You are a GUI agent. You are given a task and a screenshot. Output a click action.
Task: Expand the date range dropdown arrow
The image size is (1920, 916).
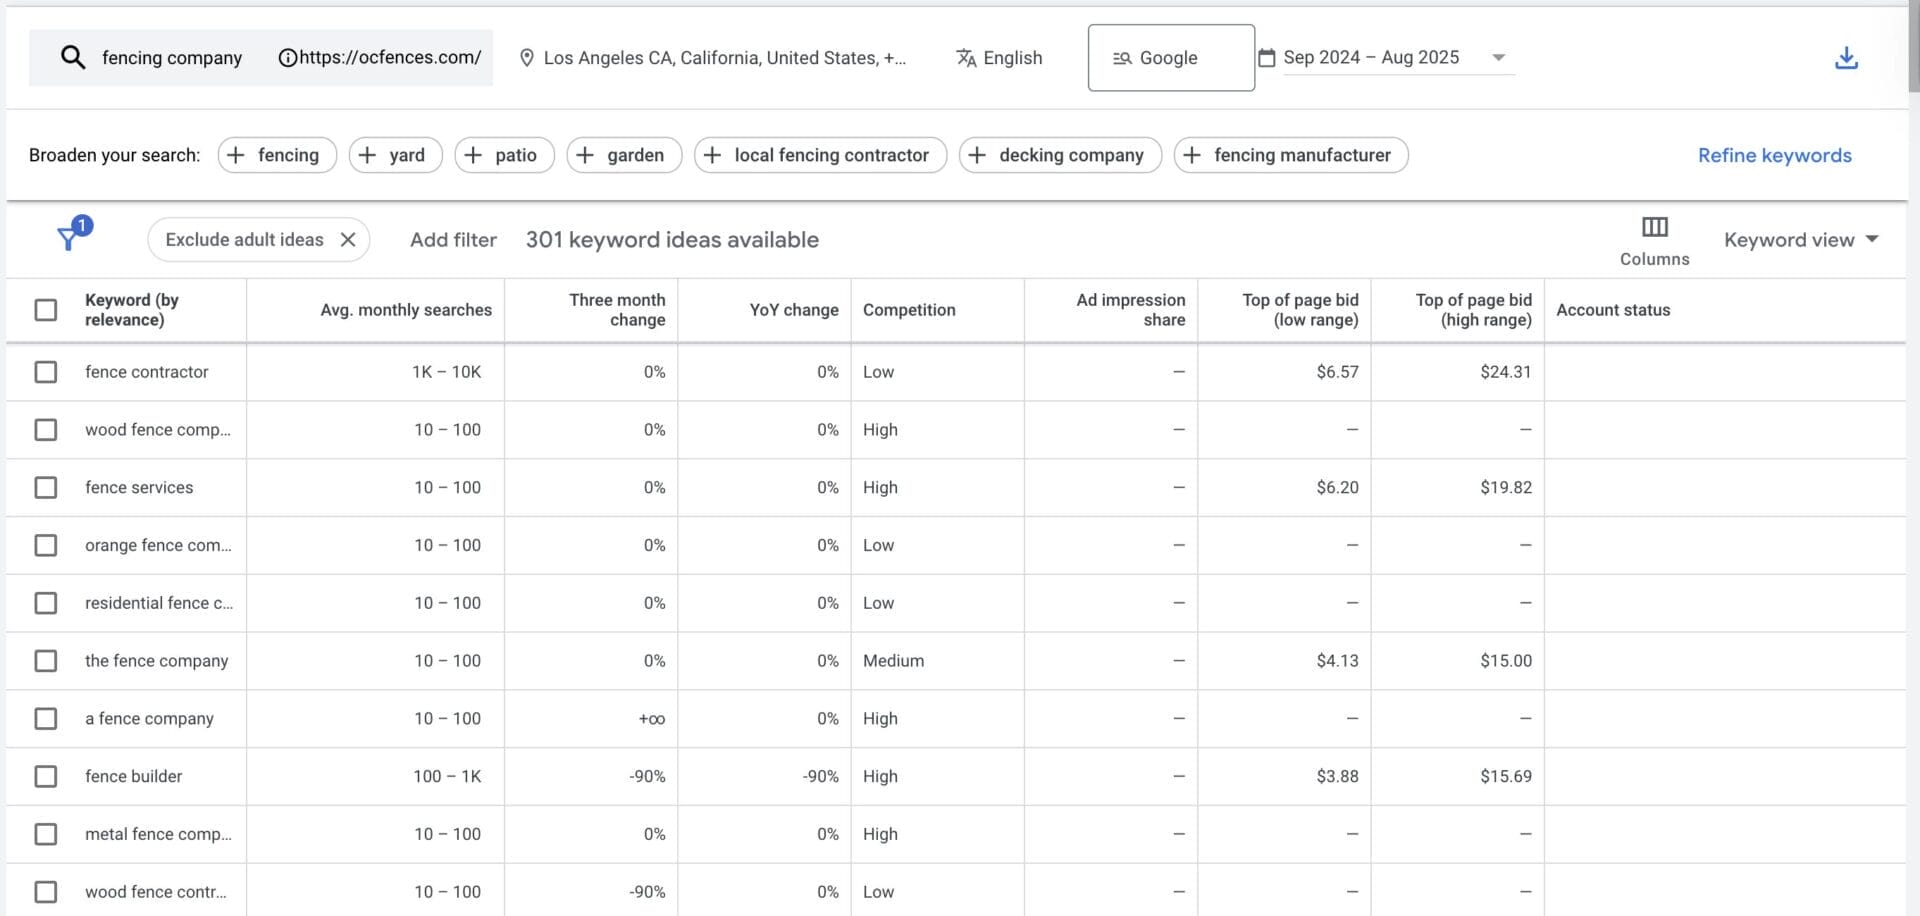[1497, 57]
